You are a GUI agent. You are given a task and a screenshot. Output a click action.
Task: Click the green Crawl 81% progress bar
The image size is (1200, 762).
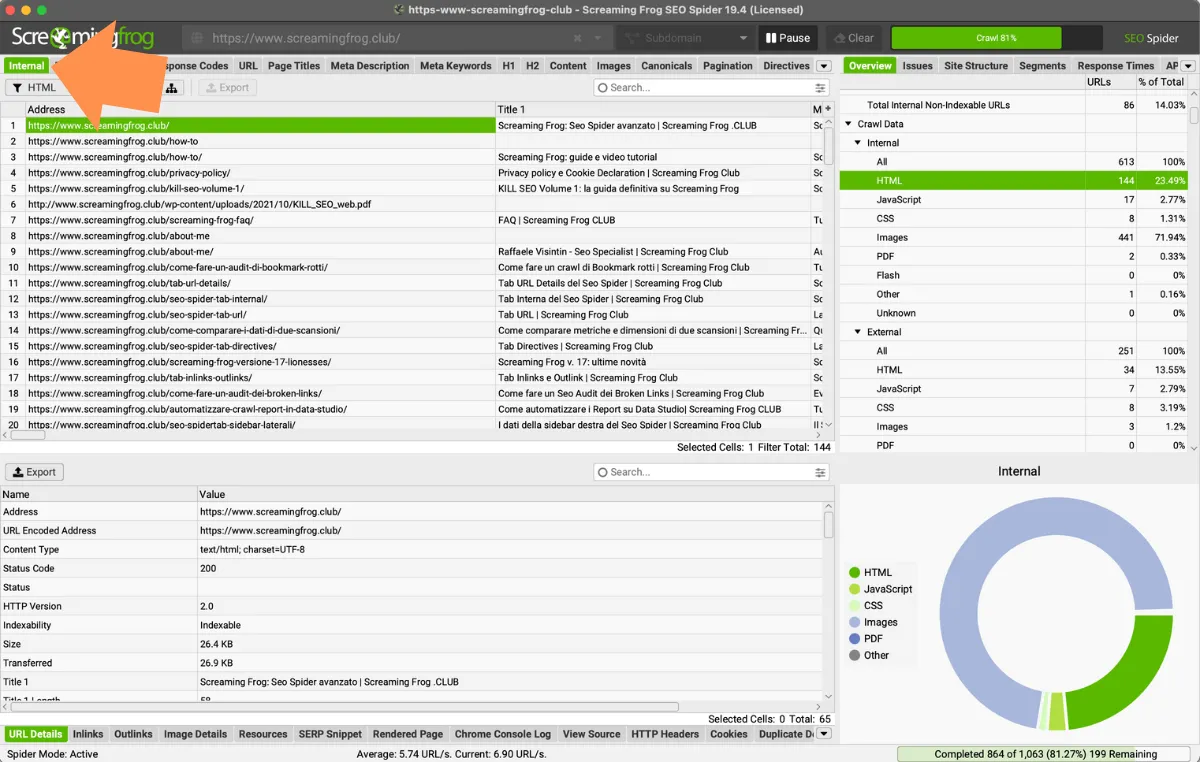click(x=975, y=38)
